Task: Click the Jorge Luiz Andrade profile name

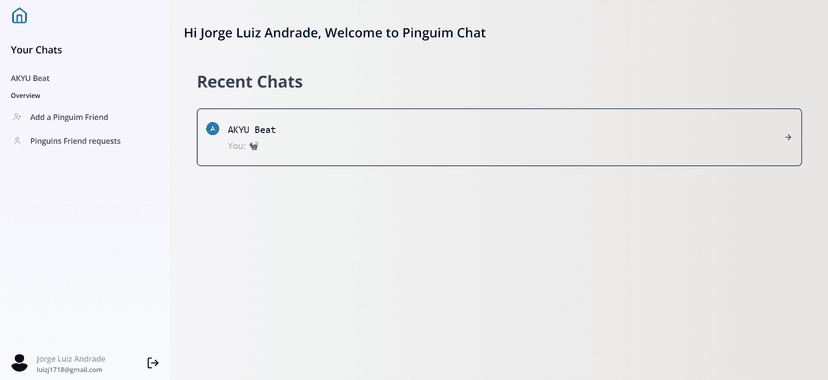Action: tap(71, 359)
